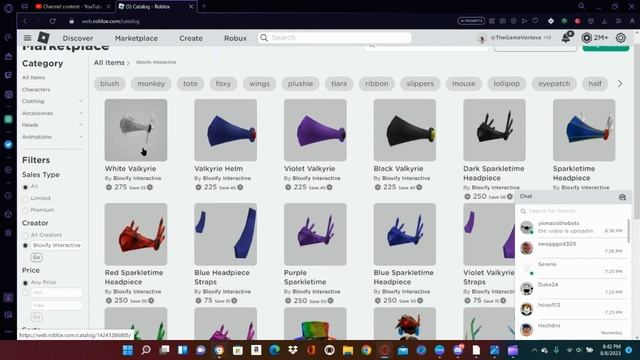Select the All sales type radio
Screen dimensions: 640x360
[25, 187]
